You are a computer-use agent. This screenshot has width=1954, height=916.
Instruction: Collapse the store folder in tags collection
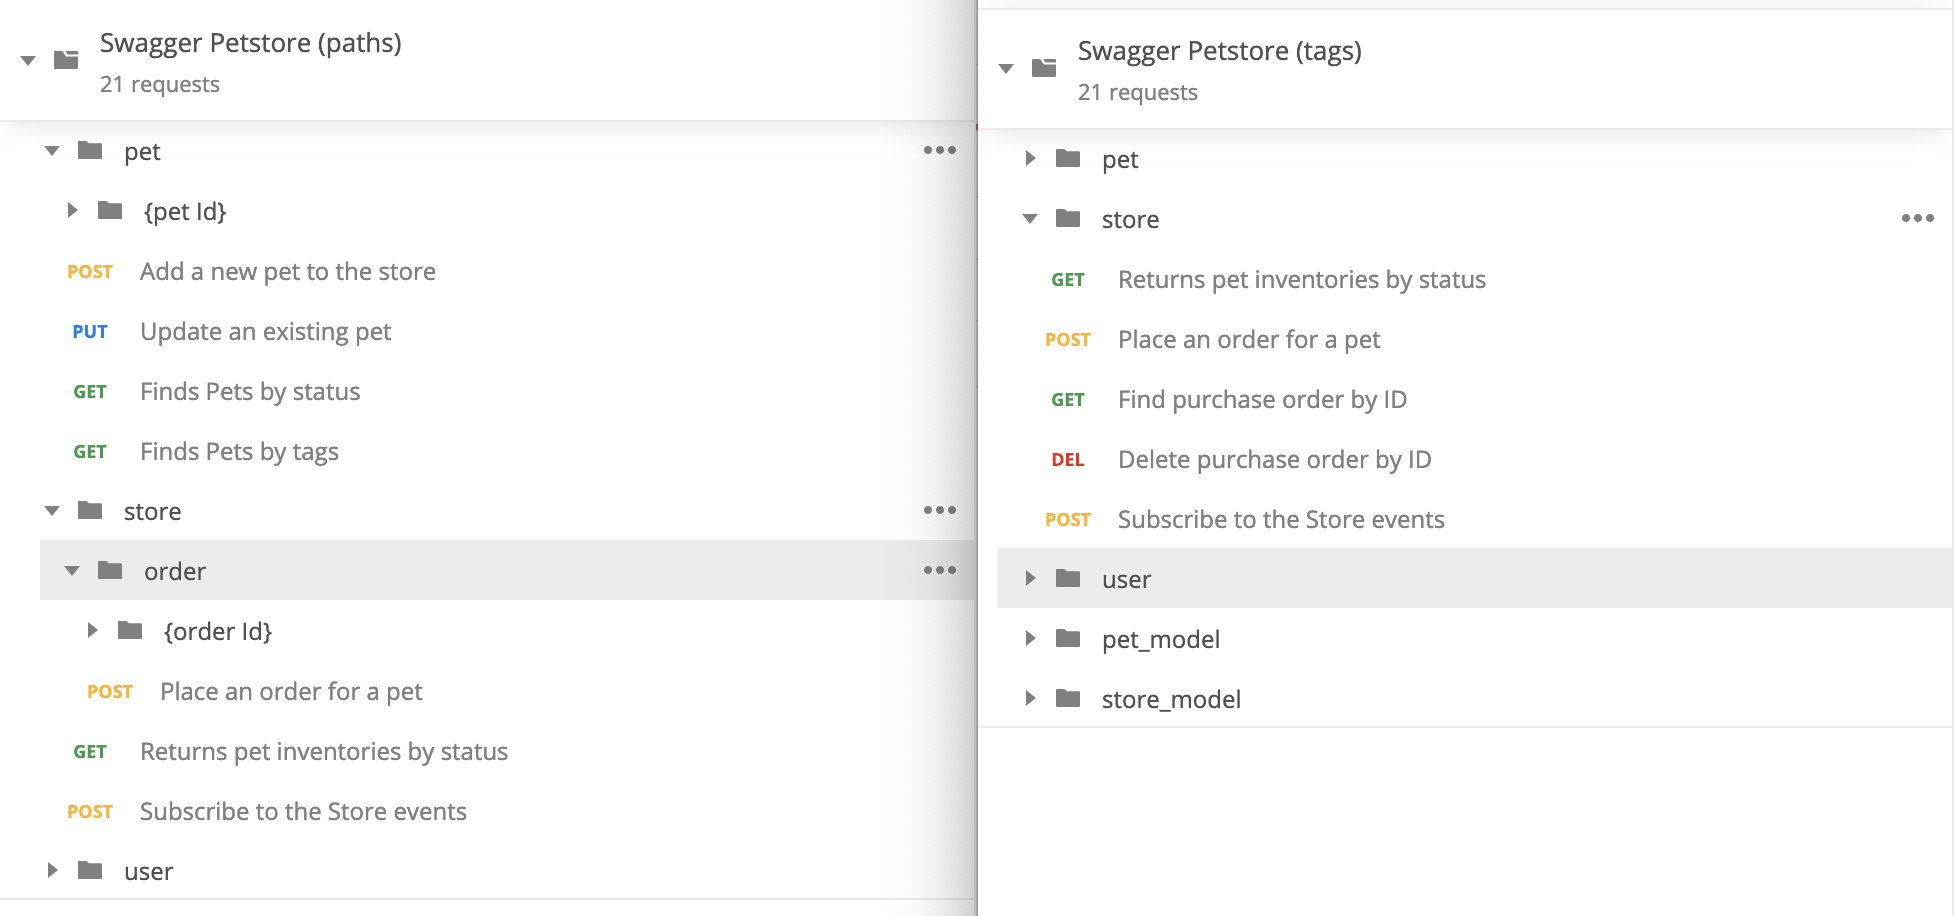[1030, 219]
